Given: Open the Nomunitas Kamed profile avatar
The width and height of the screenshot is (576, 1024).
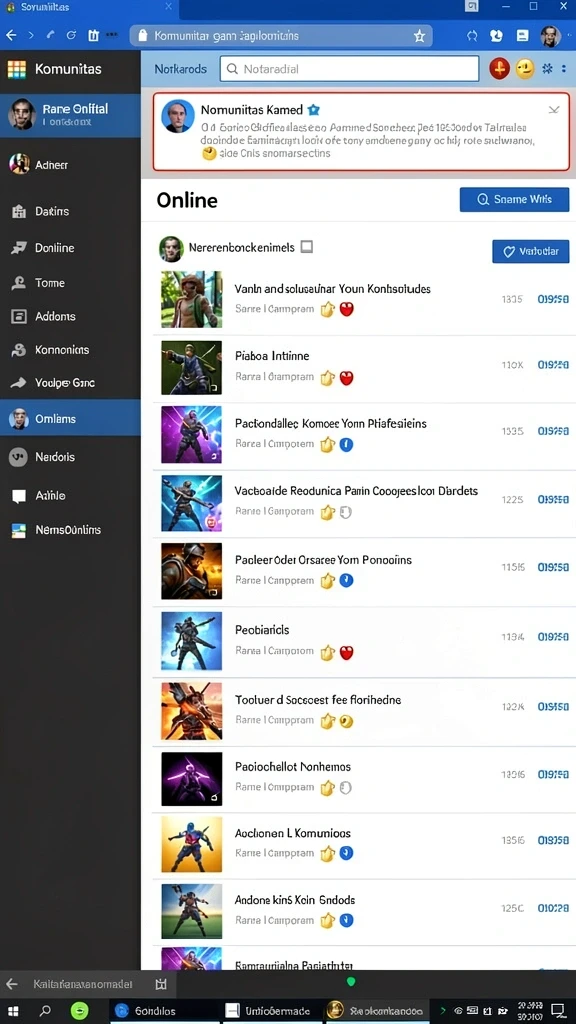Looking at the screenshot, I should point(178,116).
